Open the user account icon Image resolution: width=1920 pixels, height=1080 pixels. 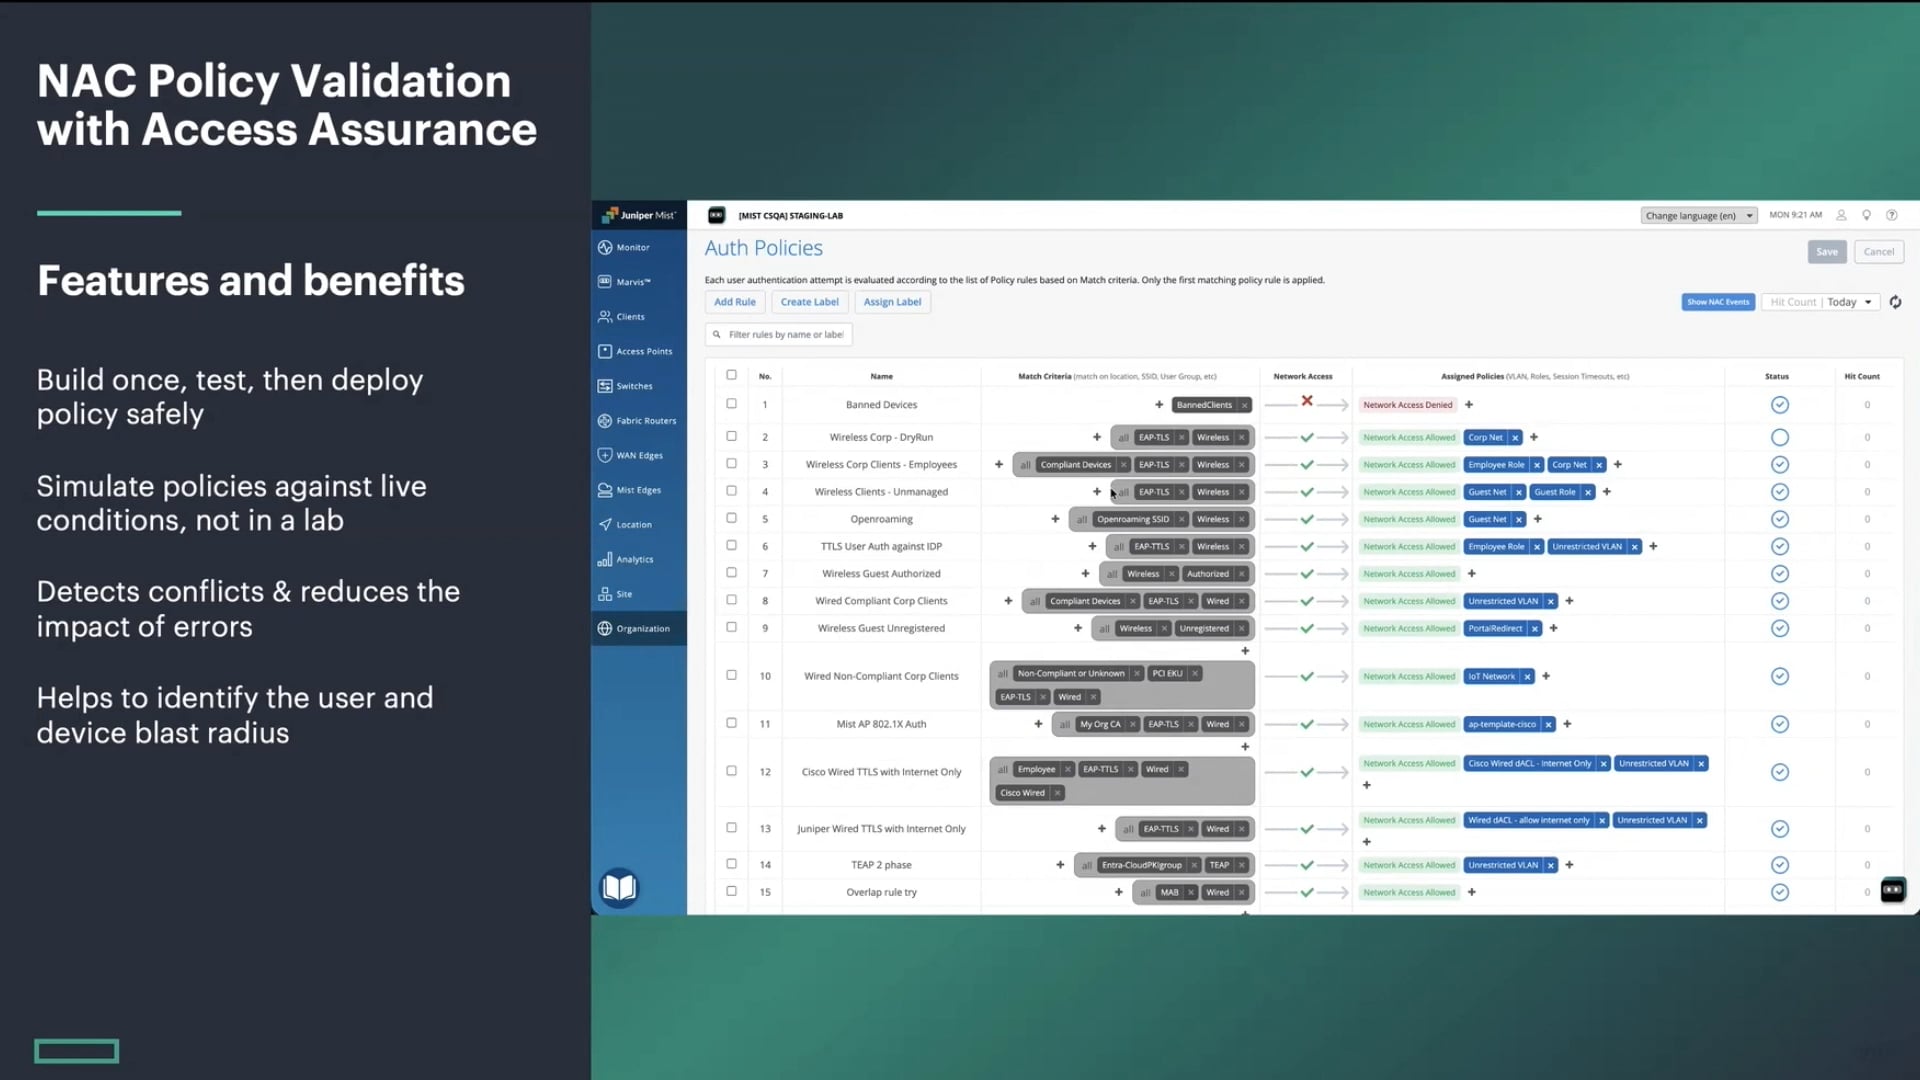click(x=1841, y=215)
